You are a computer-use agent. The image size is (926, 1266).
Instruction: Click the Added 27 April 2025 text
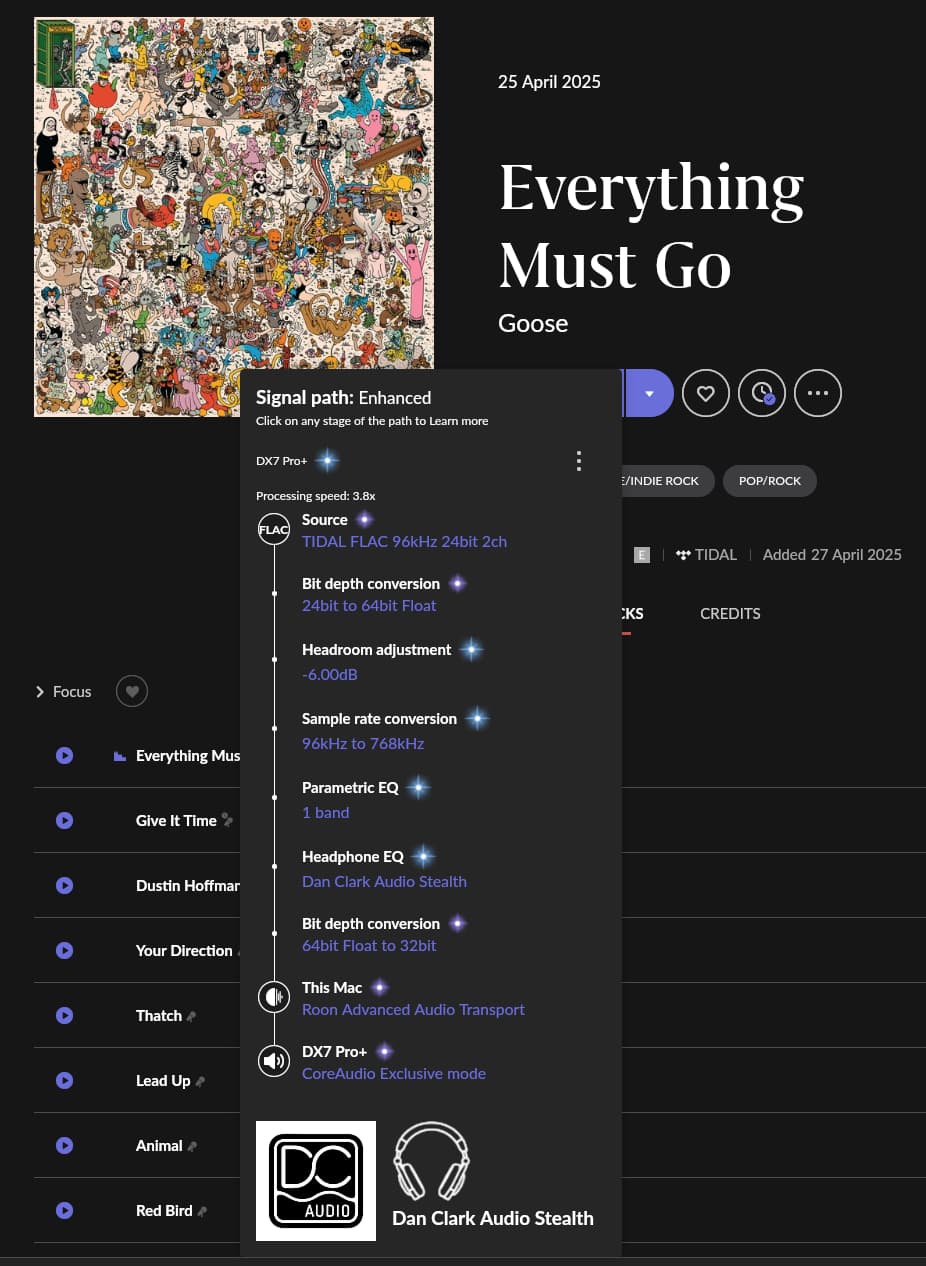pyautogui.click(x=832, y=555)
